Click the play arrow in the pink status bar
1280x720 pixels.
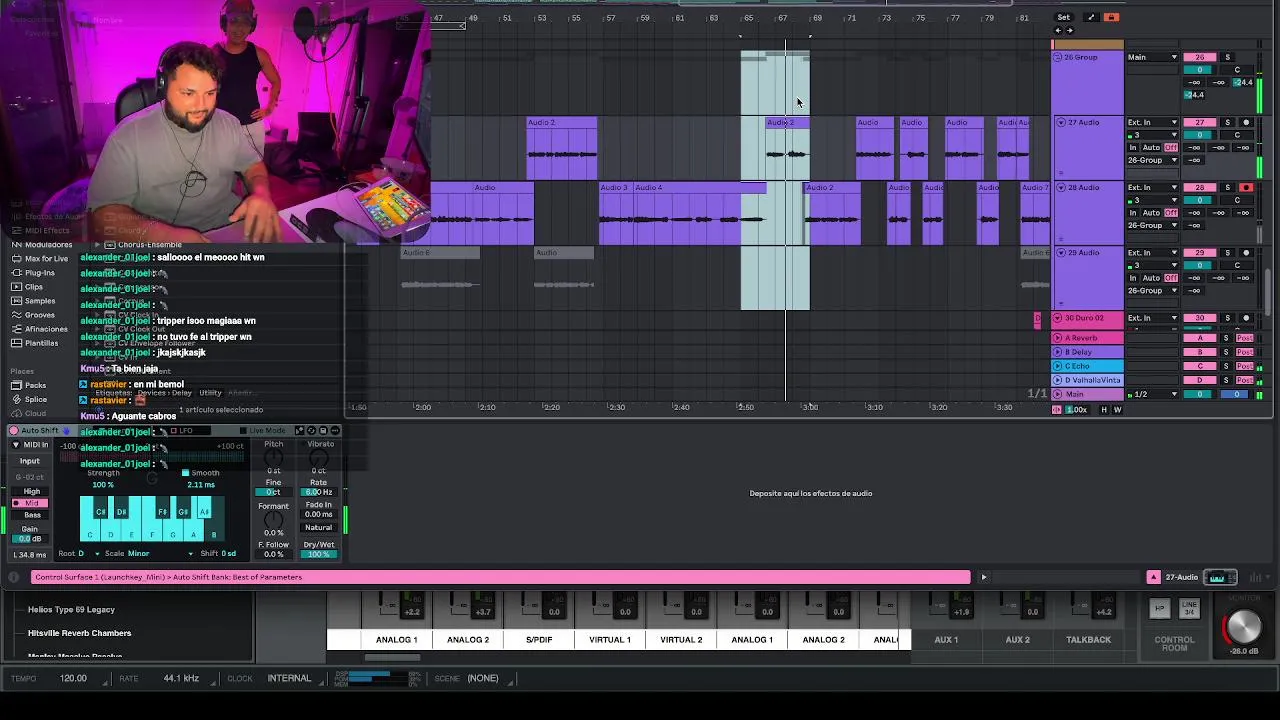[983, 577]
